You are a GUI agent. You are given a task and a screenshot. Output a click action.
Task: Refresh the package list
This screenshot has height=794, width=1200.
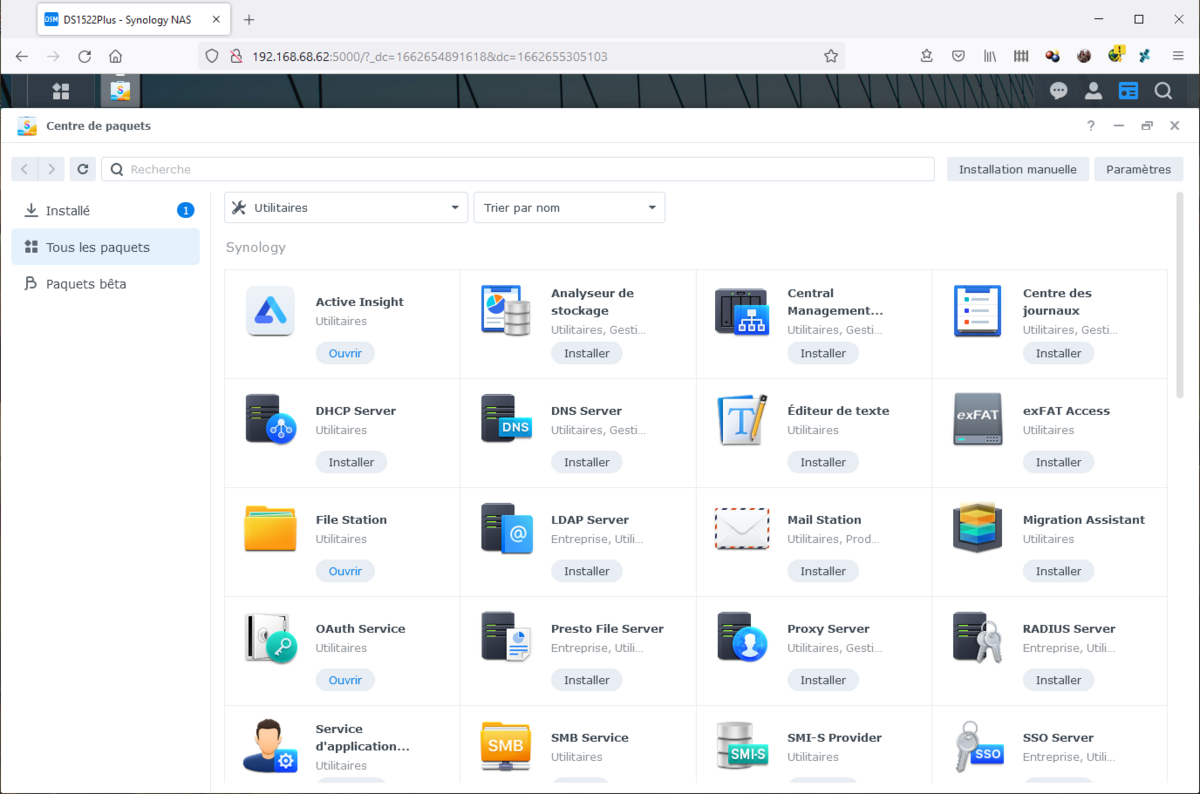[83, 169]
